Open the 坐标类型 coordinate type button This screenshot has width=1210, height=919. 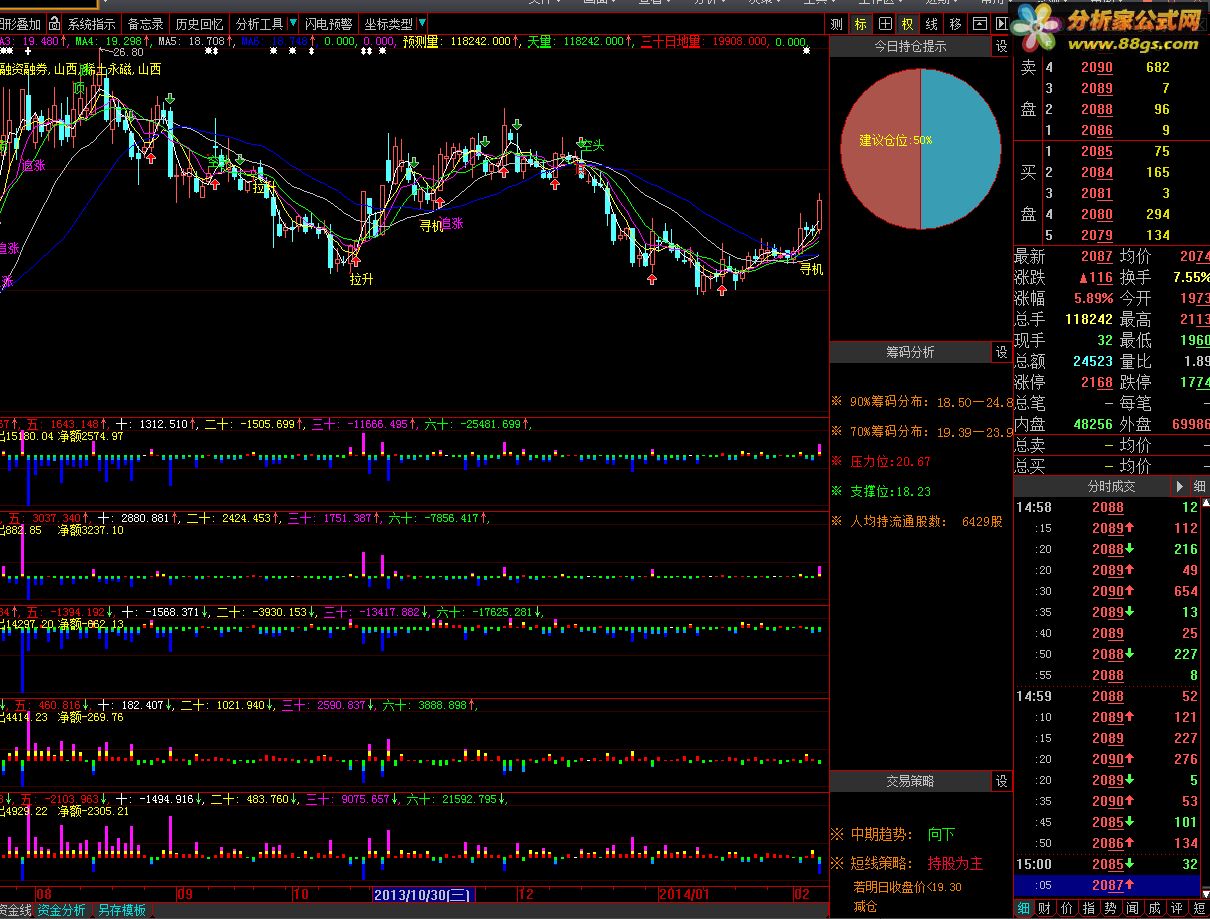point(388,24)
